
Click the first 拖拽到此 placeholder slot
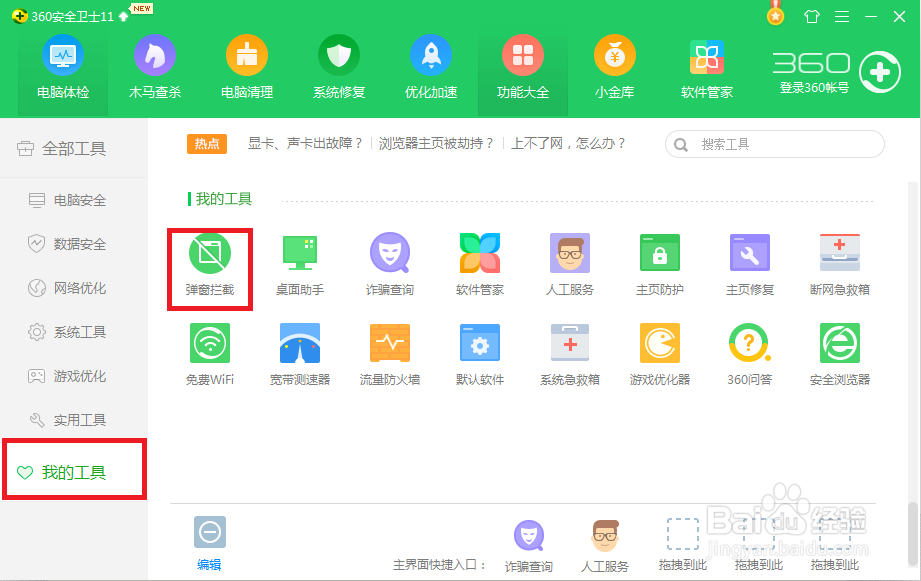[x=683, y=545]
